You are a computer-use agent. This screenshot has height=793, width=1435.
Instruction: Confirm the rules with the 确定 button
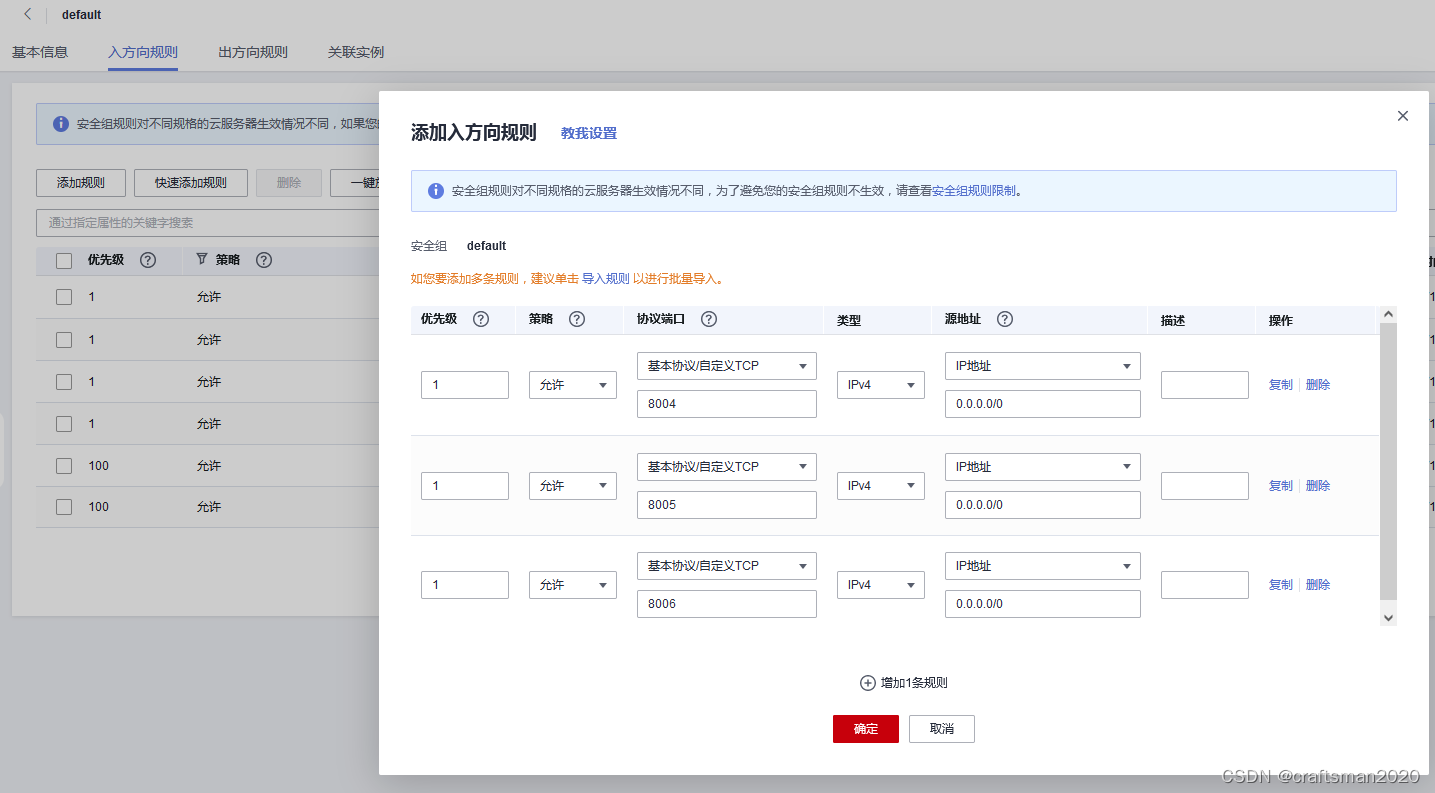(x=865, y=729)
